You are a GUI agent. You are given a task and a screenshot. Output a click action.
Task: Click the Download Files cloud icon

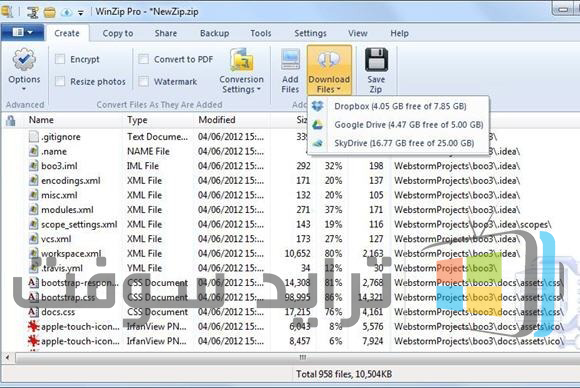[329, 60]
